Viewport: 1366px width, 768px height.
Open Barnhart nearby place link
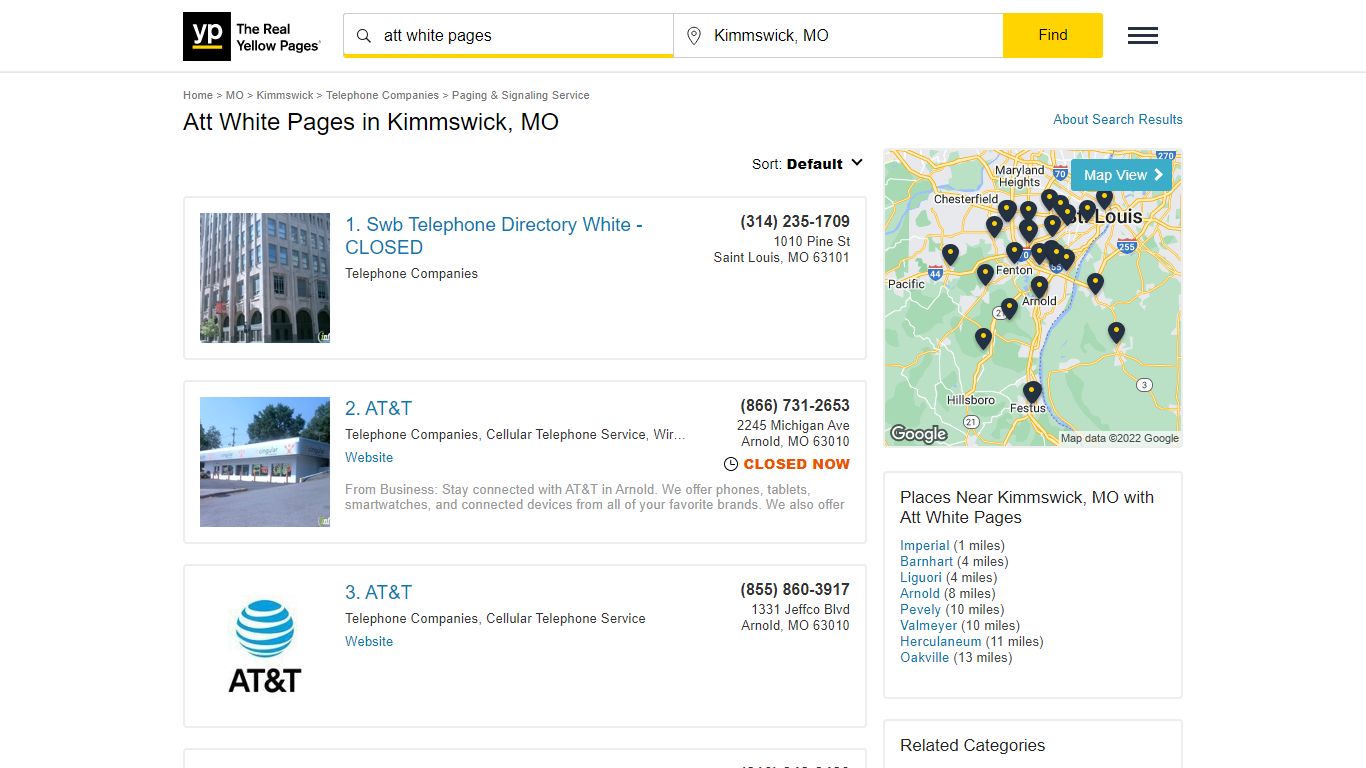click(927, 561)
